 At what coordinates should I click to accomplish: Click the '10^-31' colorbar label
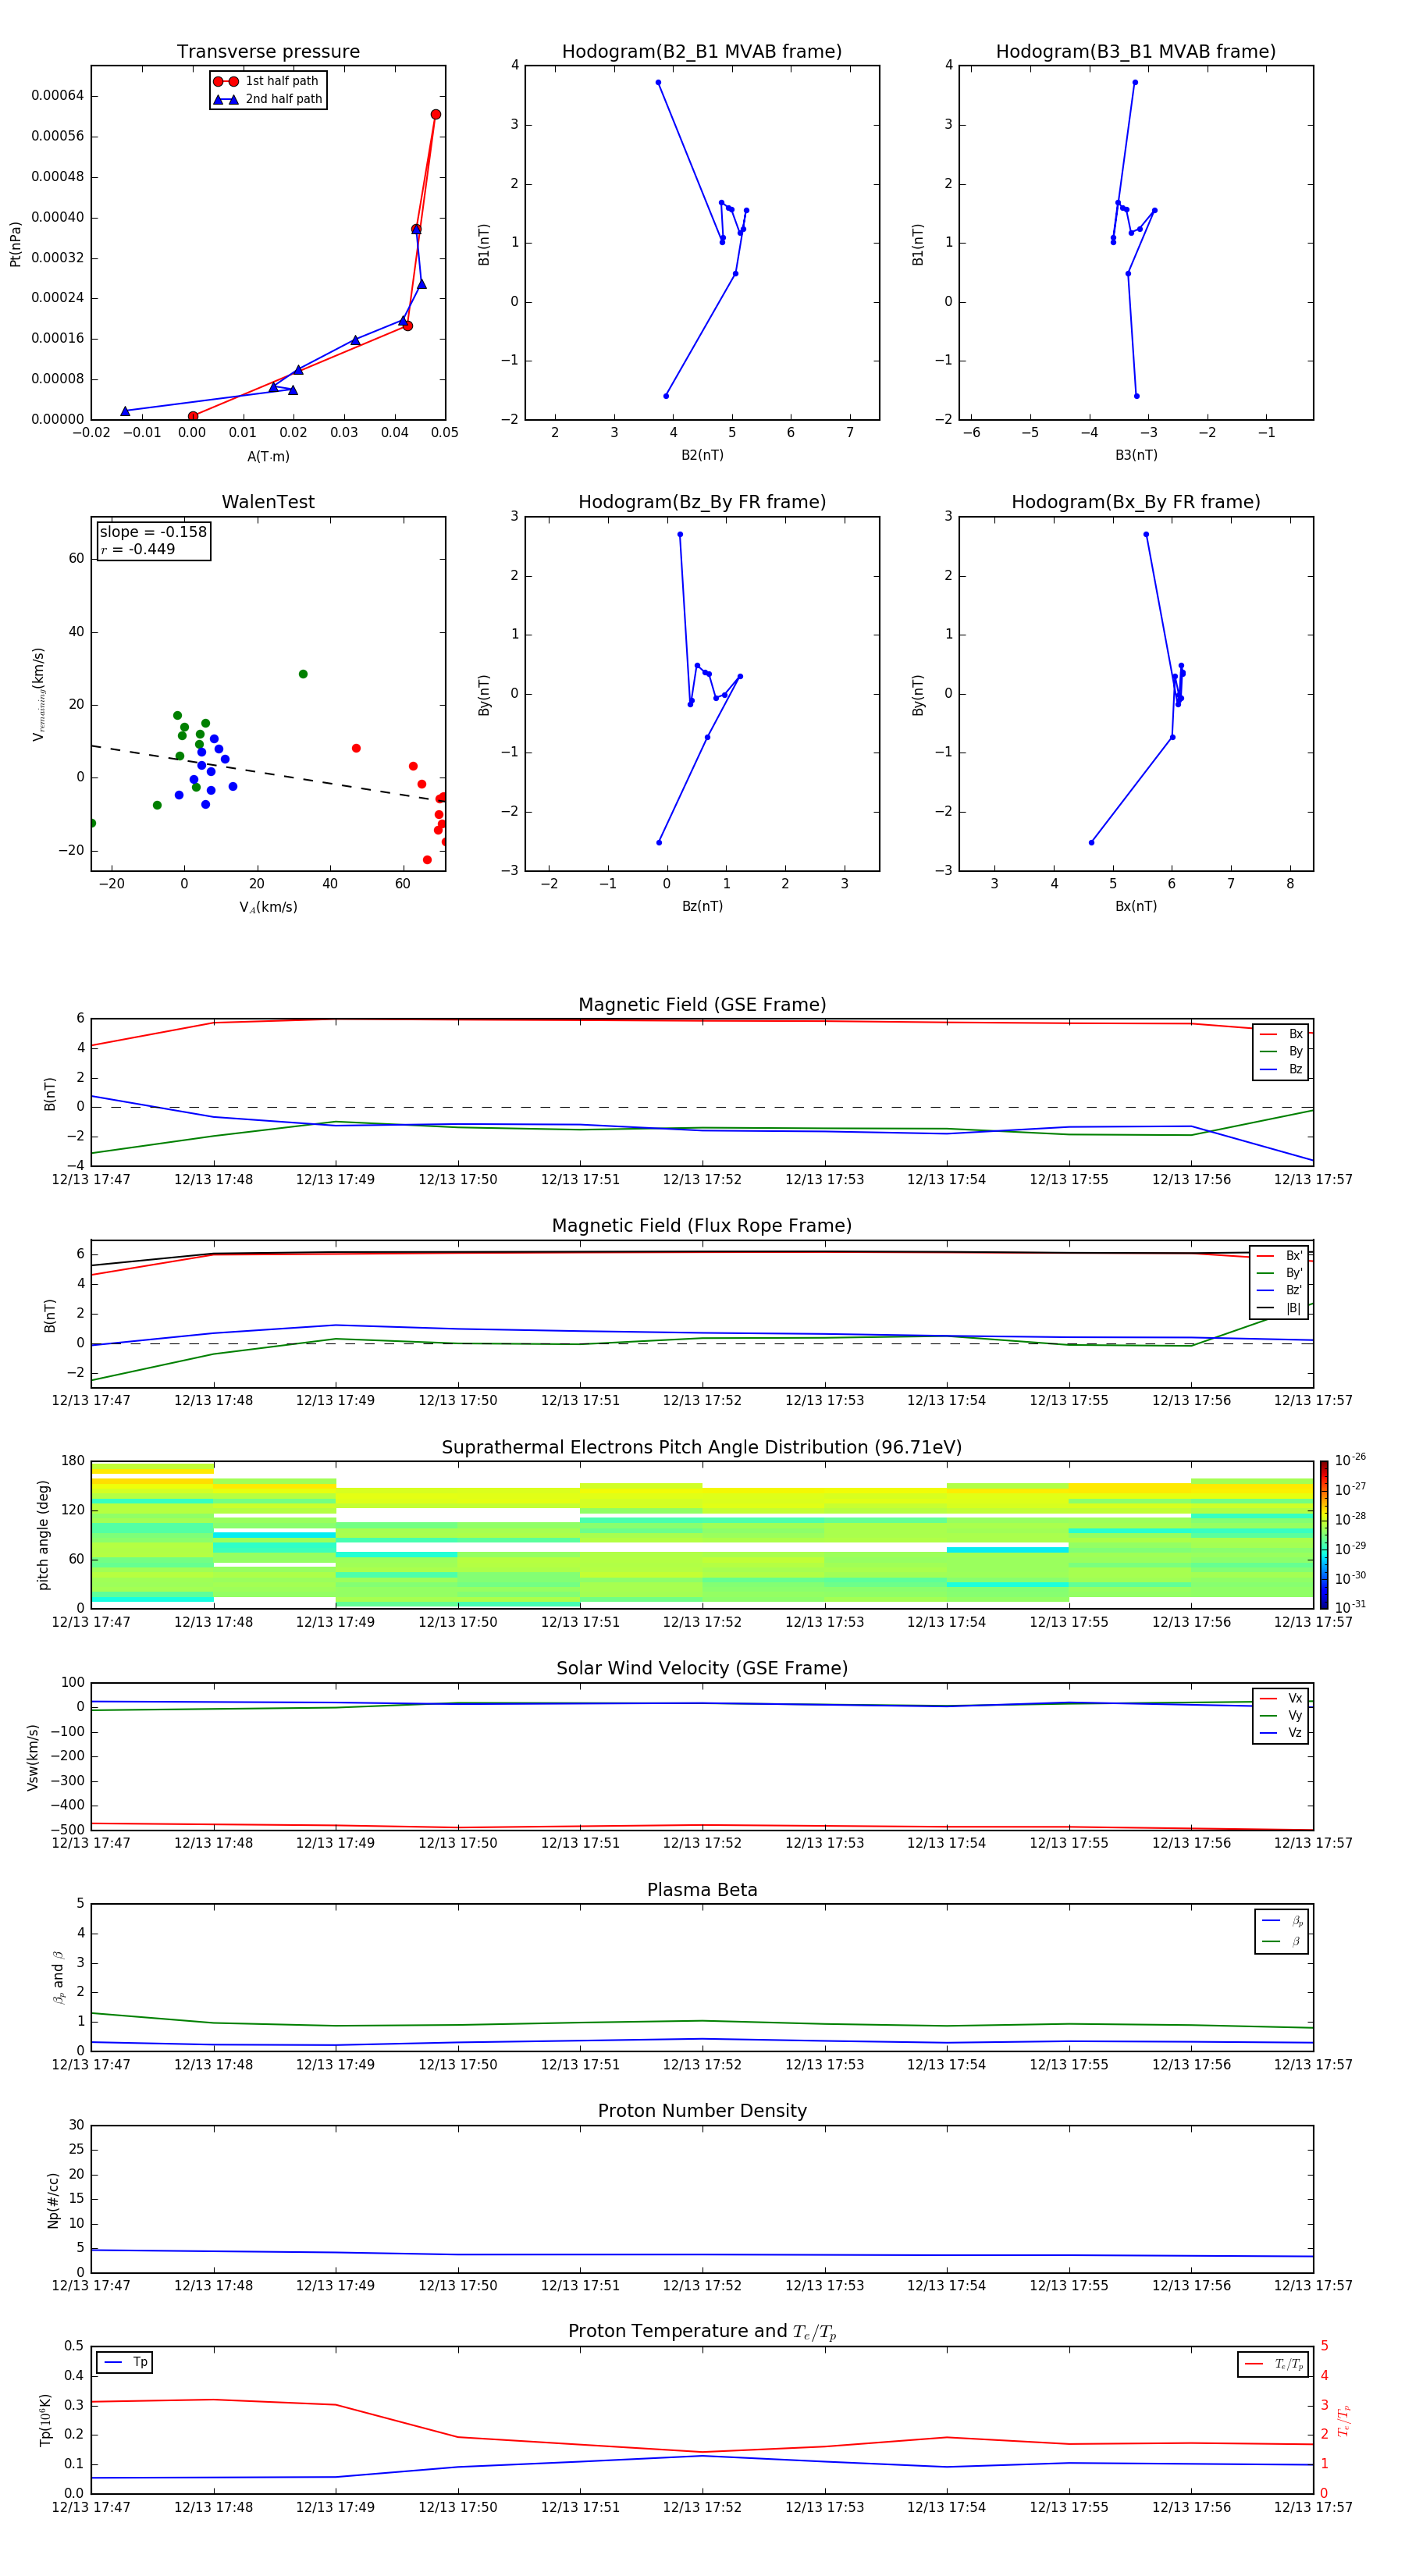click(x=1350, y=1607)
